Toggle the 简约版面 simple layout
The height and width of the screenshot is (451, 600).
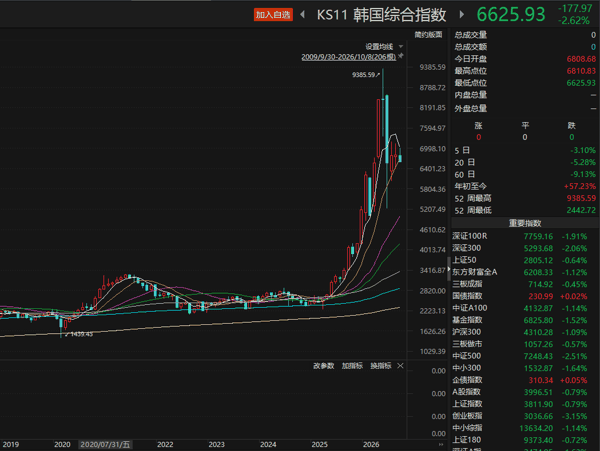click(x=428, y=35)
